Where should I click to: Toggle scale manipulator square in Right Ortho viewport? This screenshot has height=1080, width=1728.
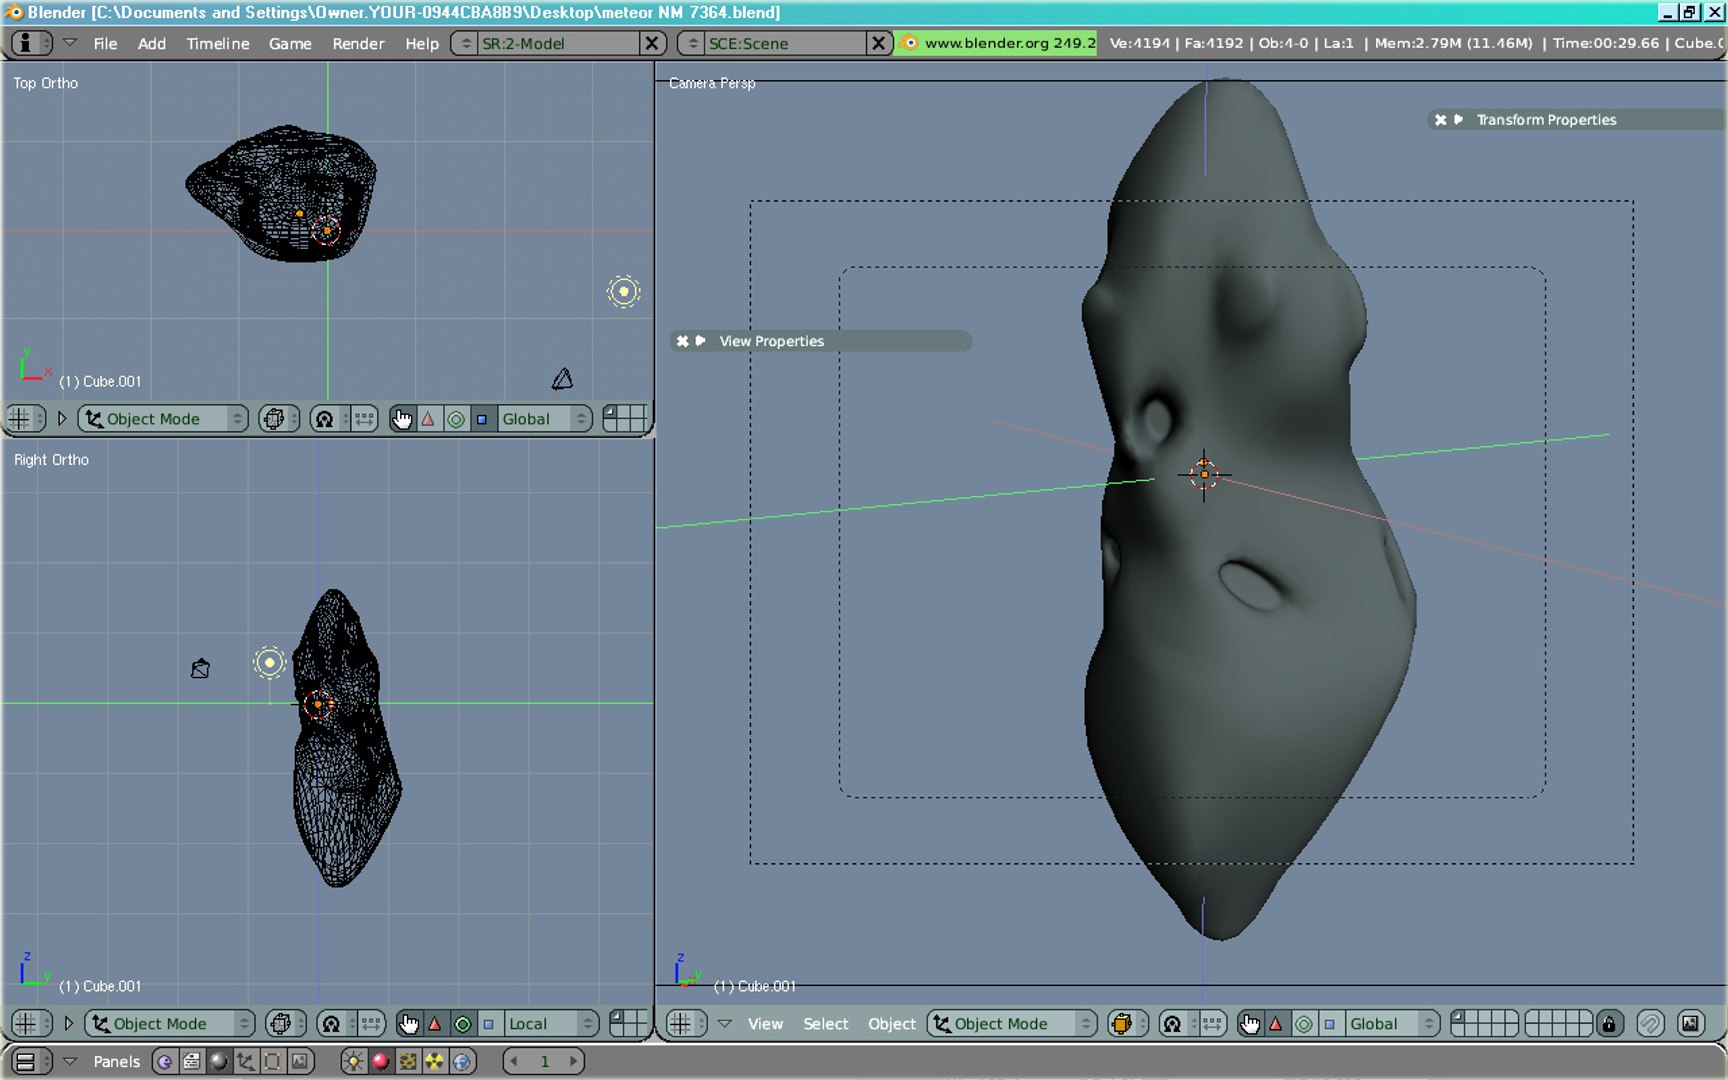[489, 1023]
